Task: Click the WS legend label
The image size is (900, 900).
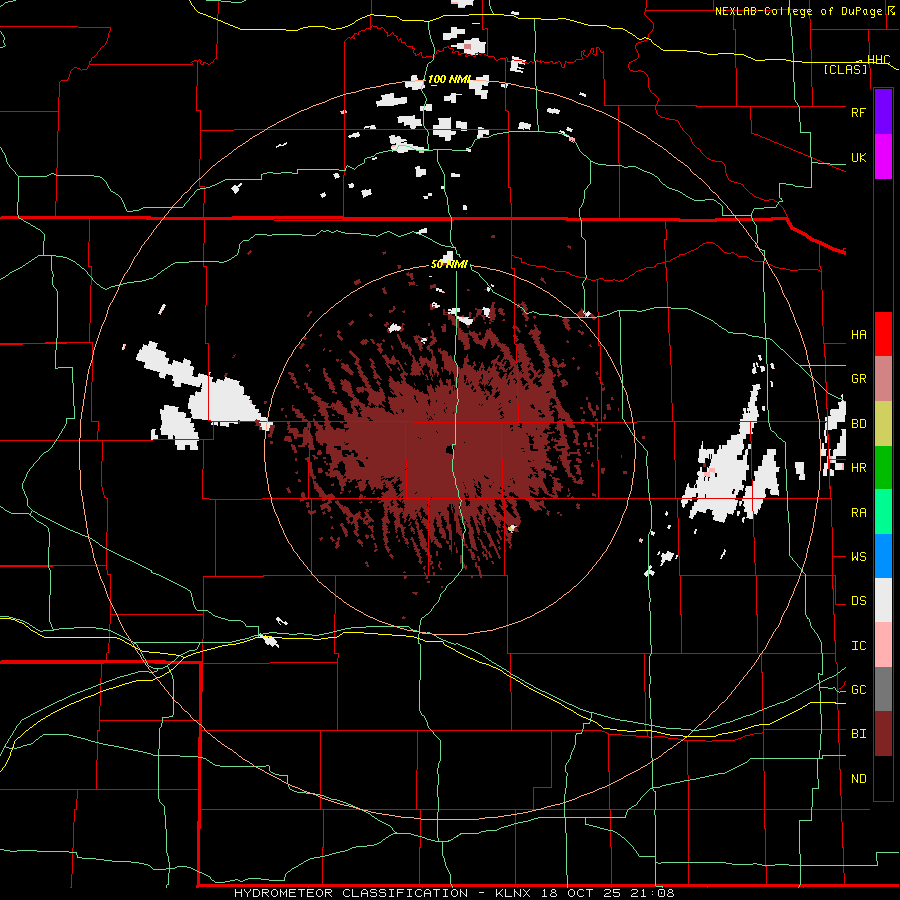Action: click(859, 557)
